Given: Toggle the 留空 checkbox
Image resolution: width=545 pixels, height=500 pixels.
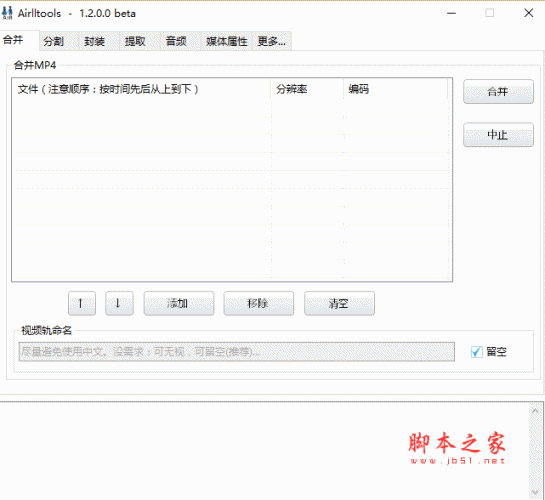Looking at the screenshot, I should pyautogui.click(x=477, y=352).
